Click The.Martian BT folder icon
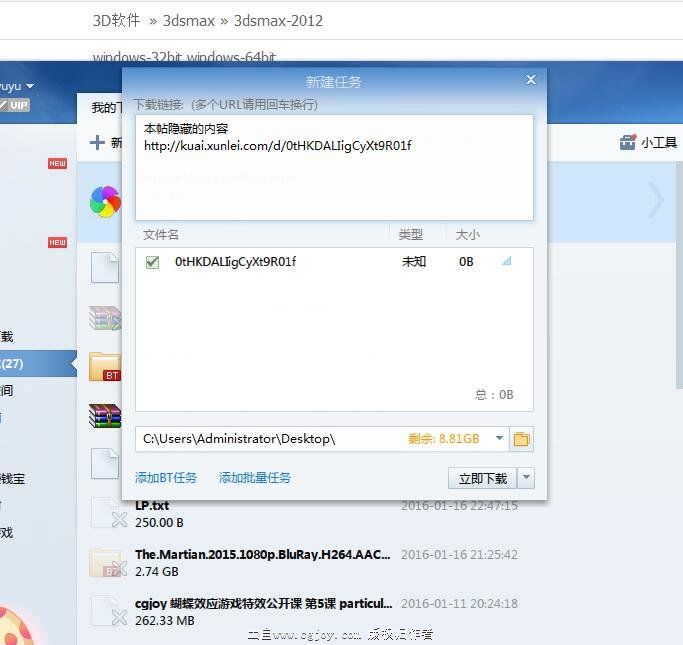 point(108,563)
